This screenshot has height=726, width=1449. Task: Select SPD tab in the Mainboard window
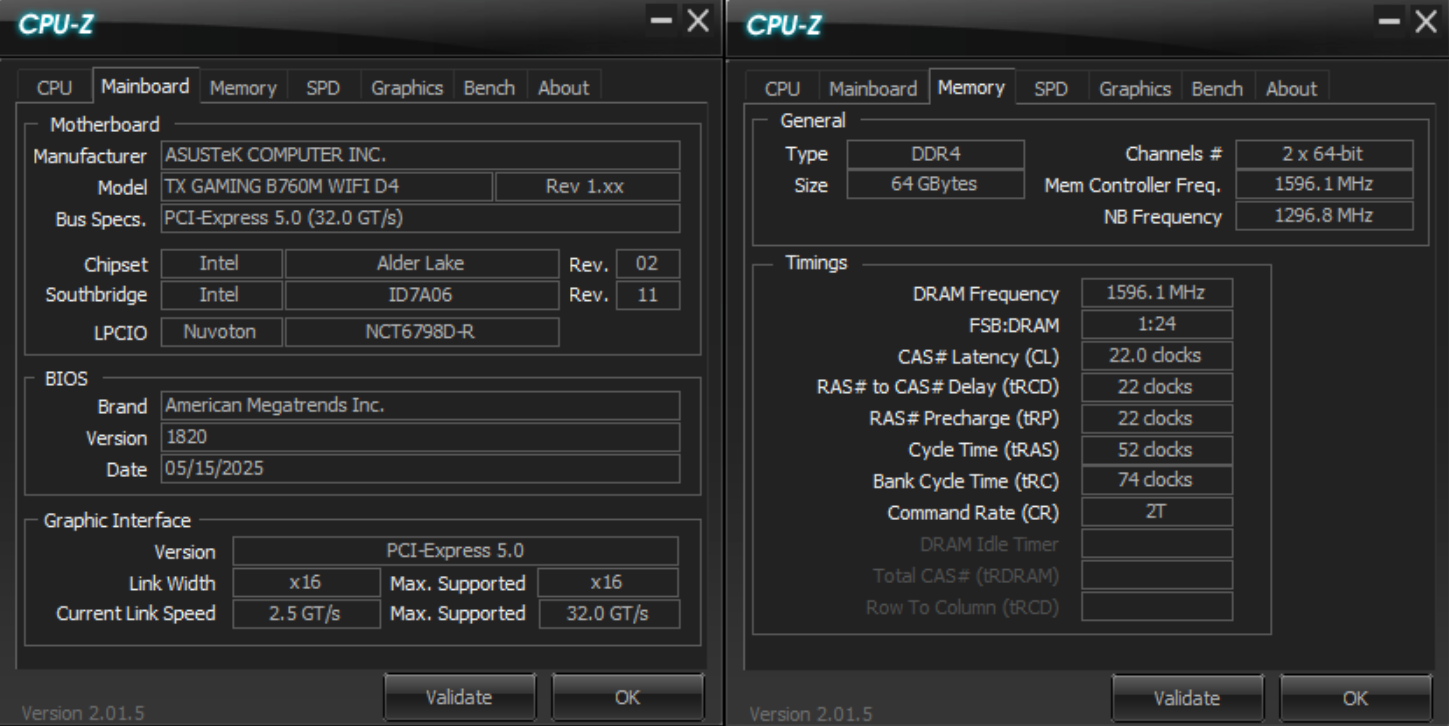pyautogui.click(x=322, y=88)
